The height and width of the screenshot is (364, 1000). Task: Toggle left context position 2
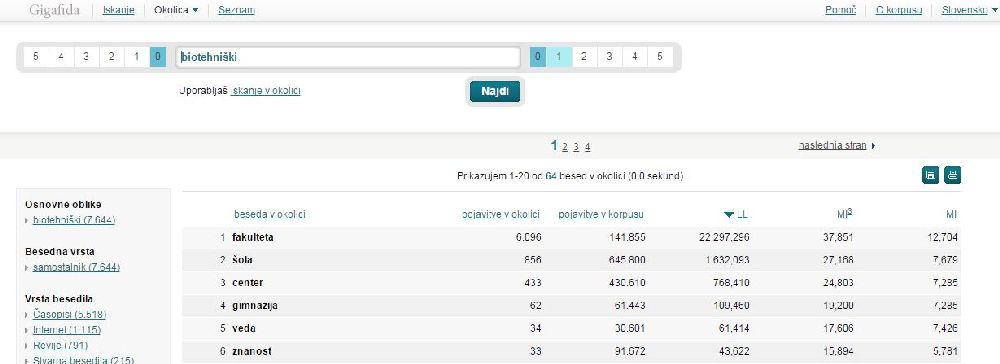click(112, 57)
